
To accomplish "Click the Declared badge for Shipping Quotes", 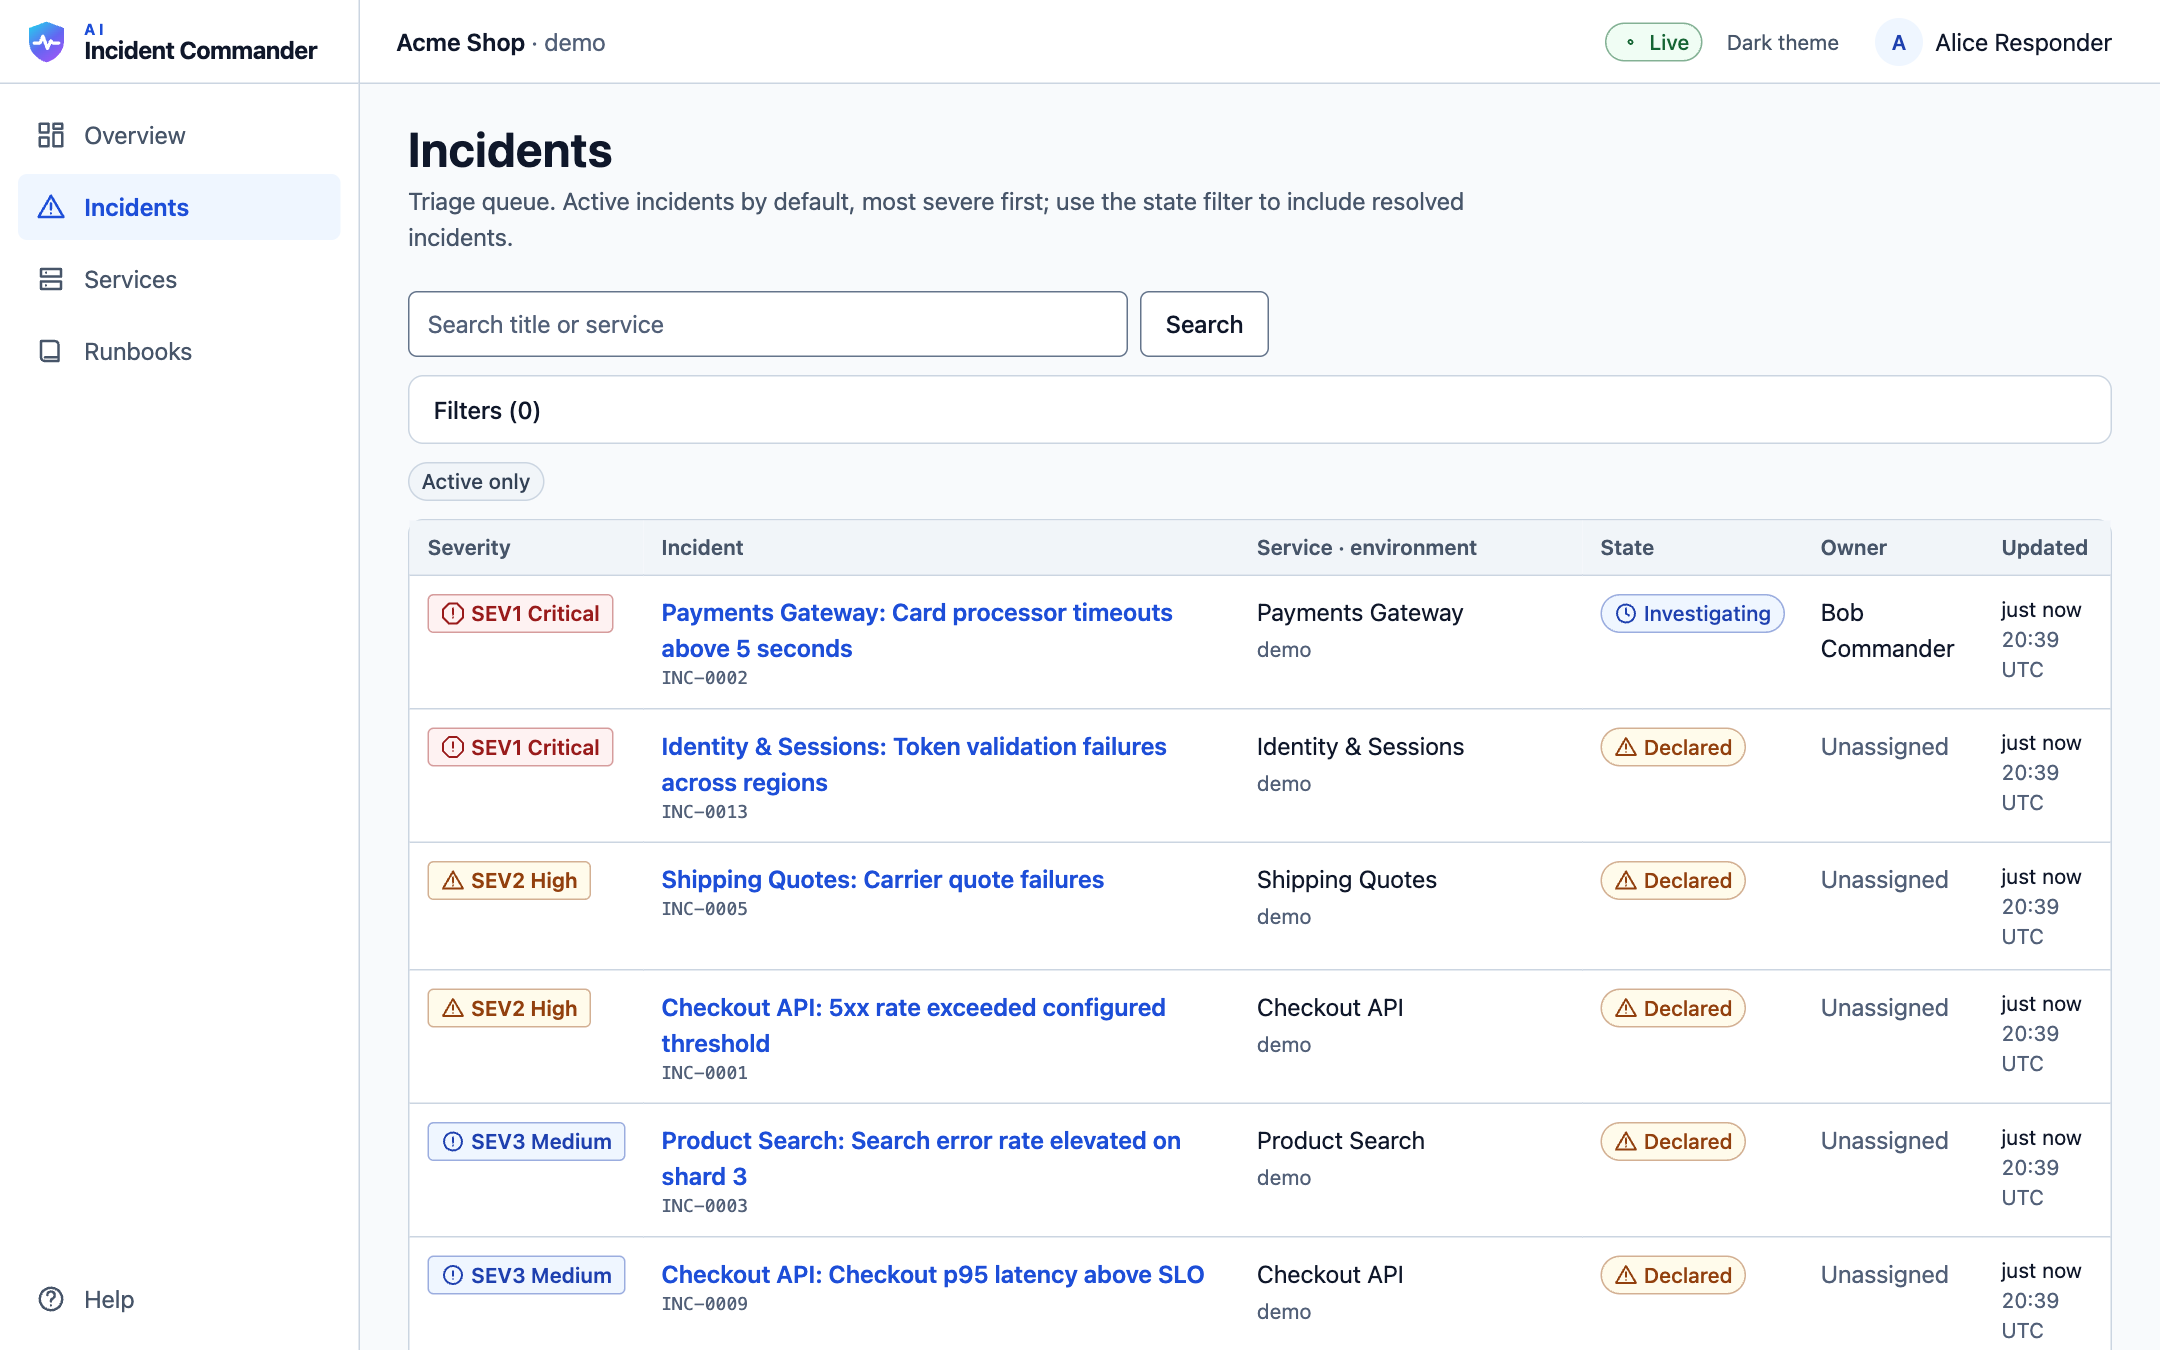I will (1673, 880).
